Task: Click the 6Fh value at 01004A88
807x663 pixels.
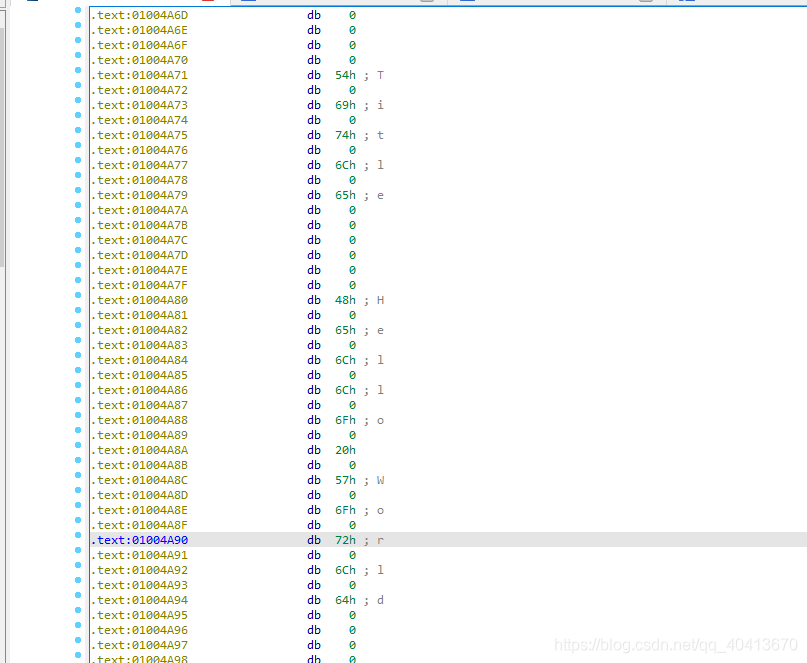Action: [345, 420]
